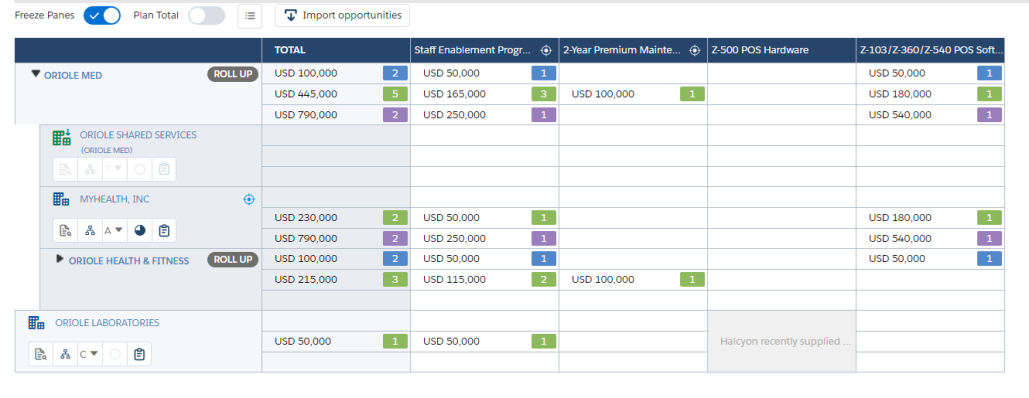Expand the ORIOLE HEALTH & FITNESS row
The height and width of the screenshot is (398, 1029).
pyautogui.click(x=60, y=259)
